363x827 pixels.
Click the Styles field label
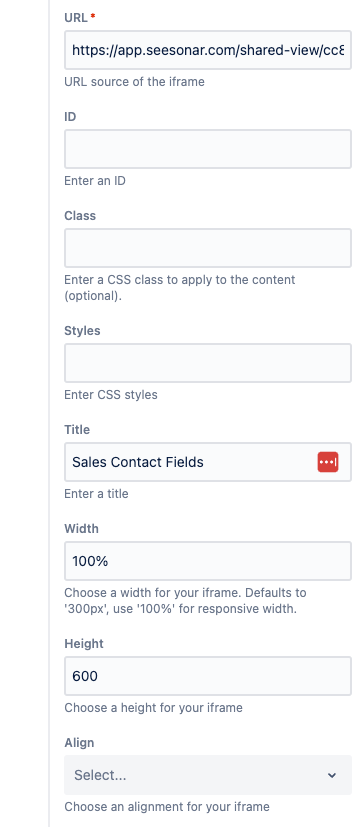(x=82, y=331)
